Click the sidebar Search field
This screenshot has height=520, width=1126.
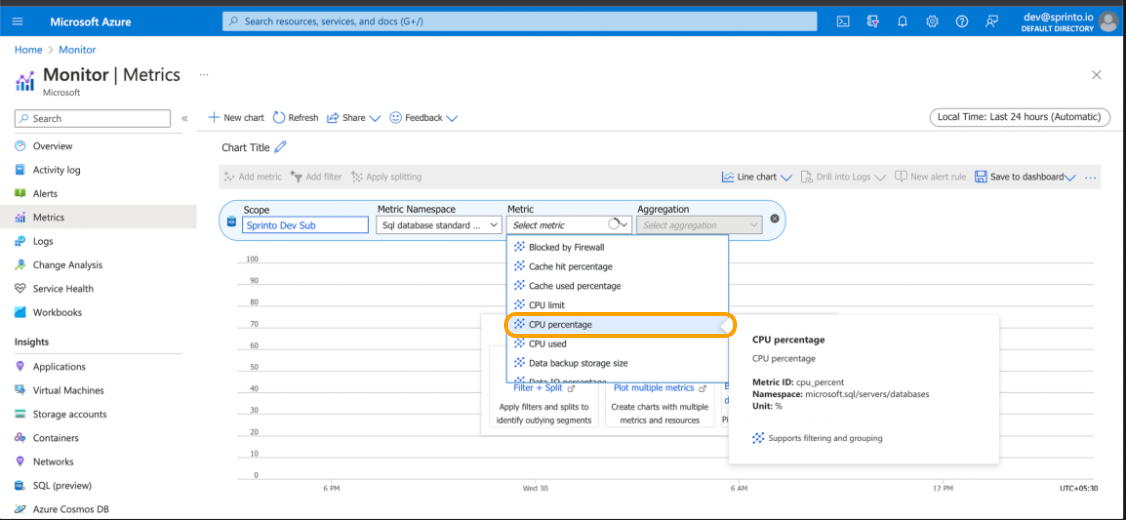point(93,119)
